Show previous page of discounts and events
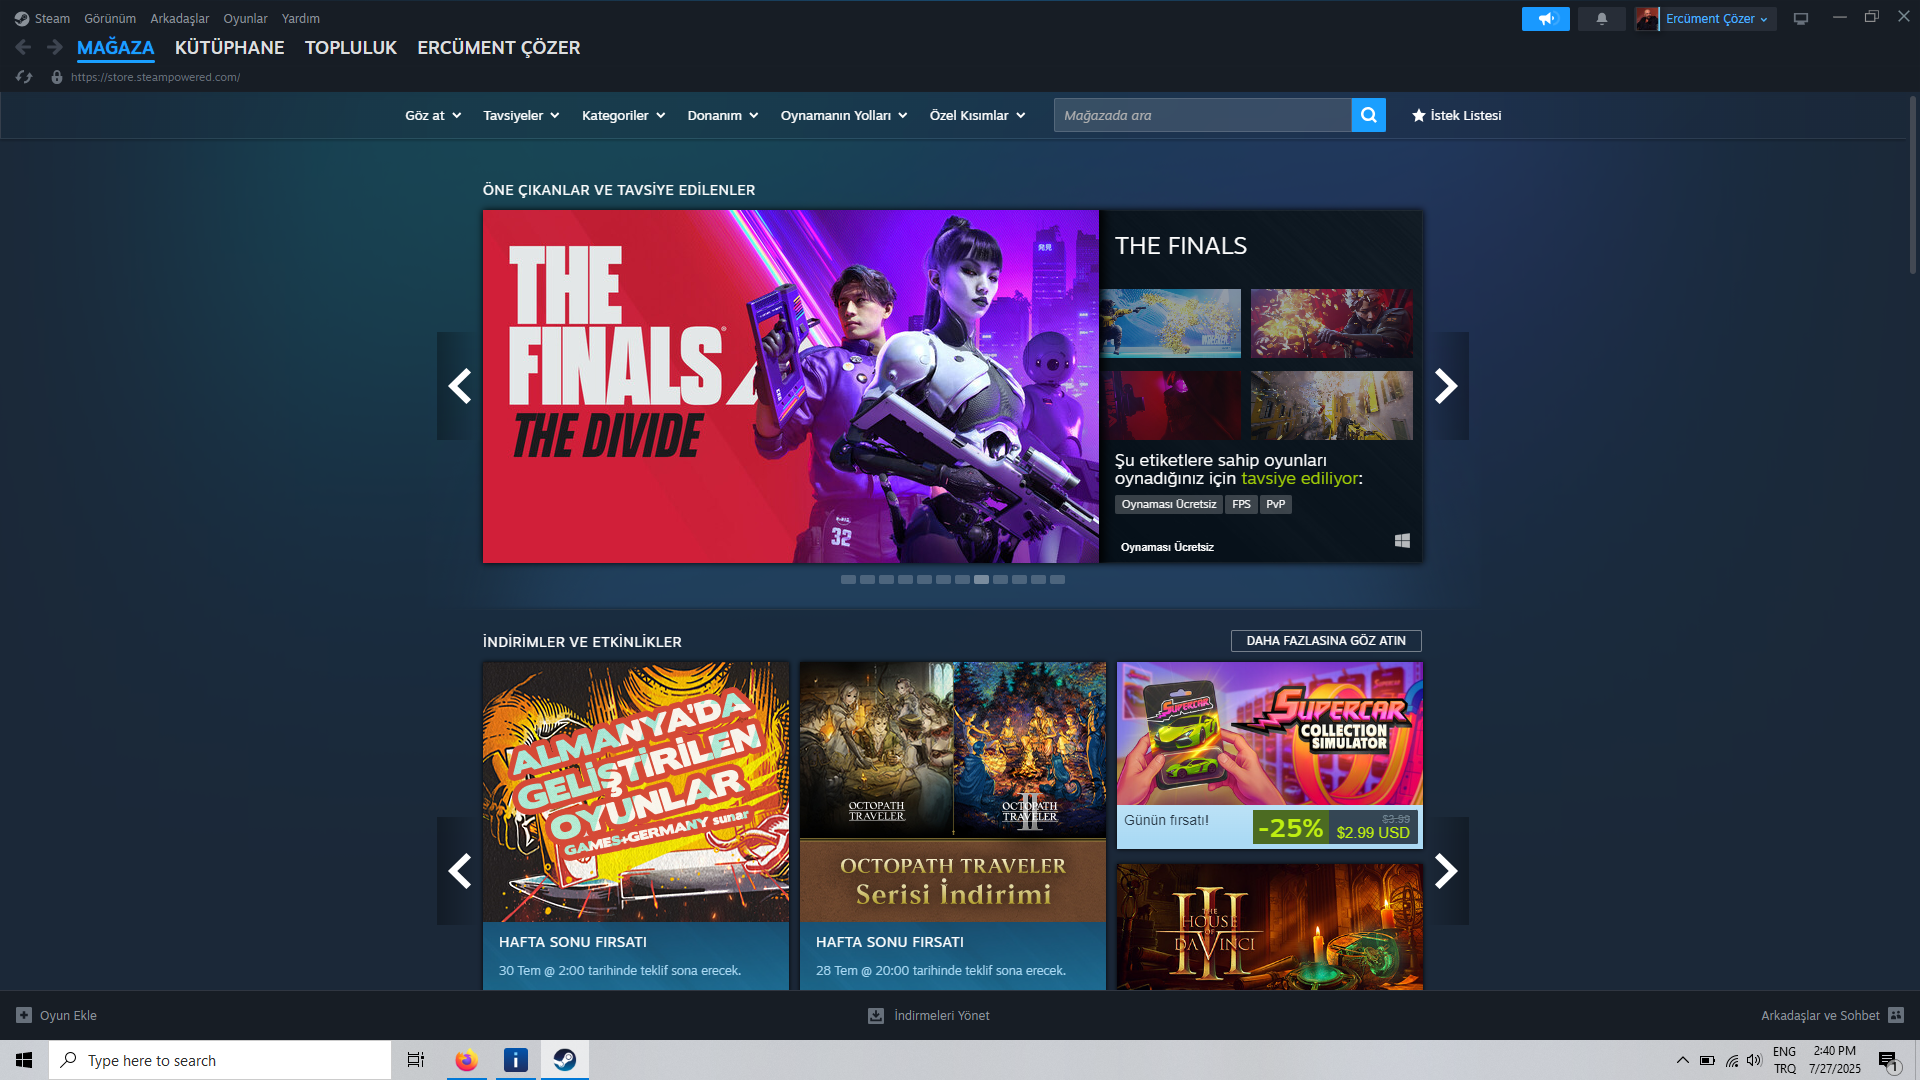Viewport: 1920px width, 1080px height. coord(459,871)
